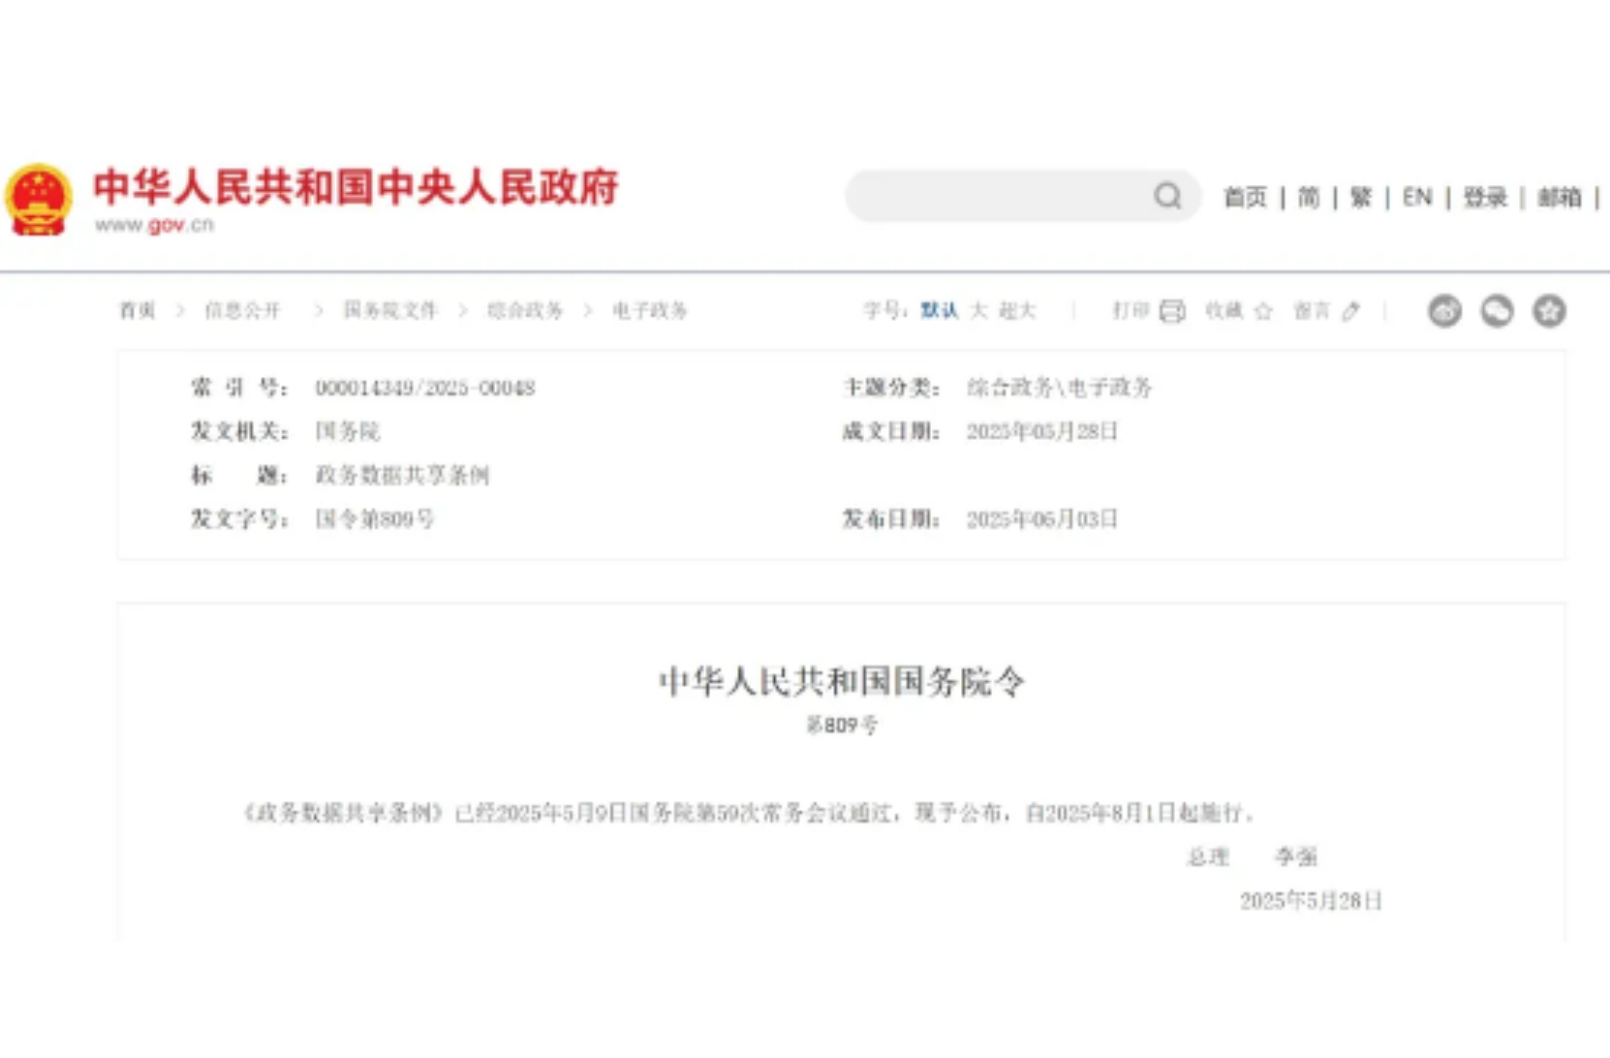
Task: Share page via WeChat icon
Action: (x=1497, y=311)
